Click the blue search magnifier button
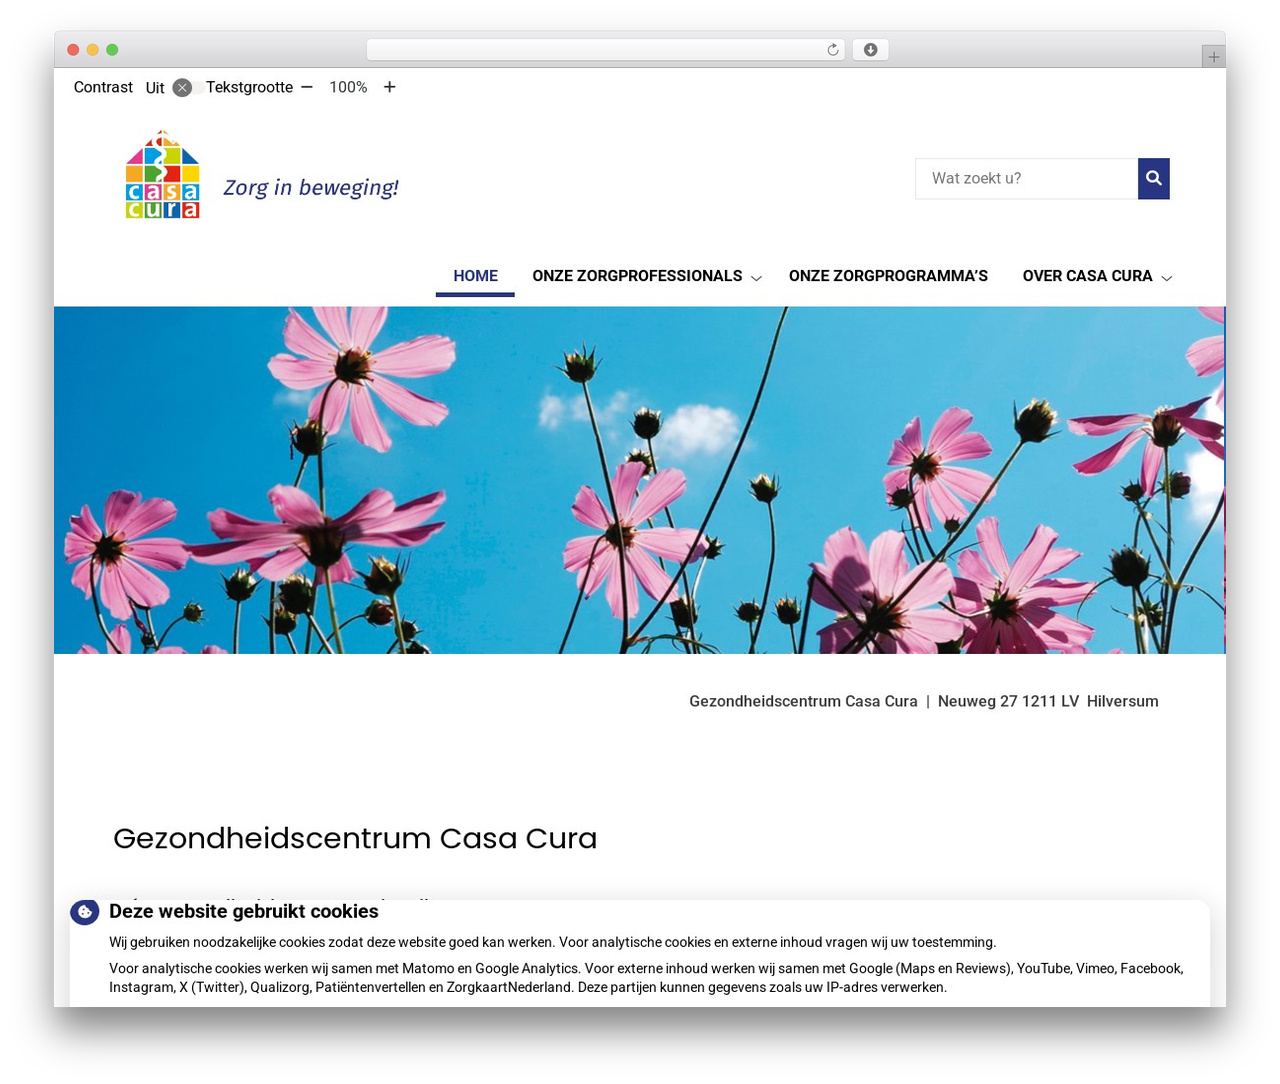The width and height of the screenshot is (1280, 1084). 1153,178
